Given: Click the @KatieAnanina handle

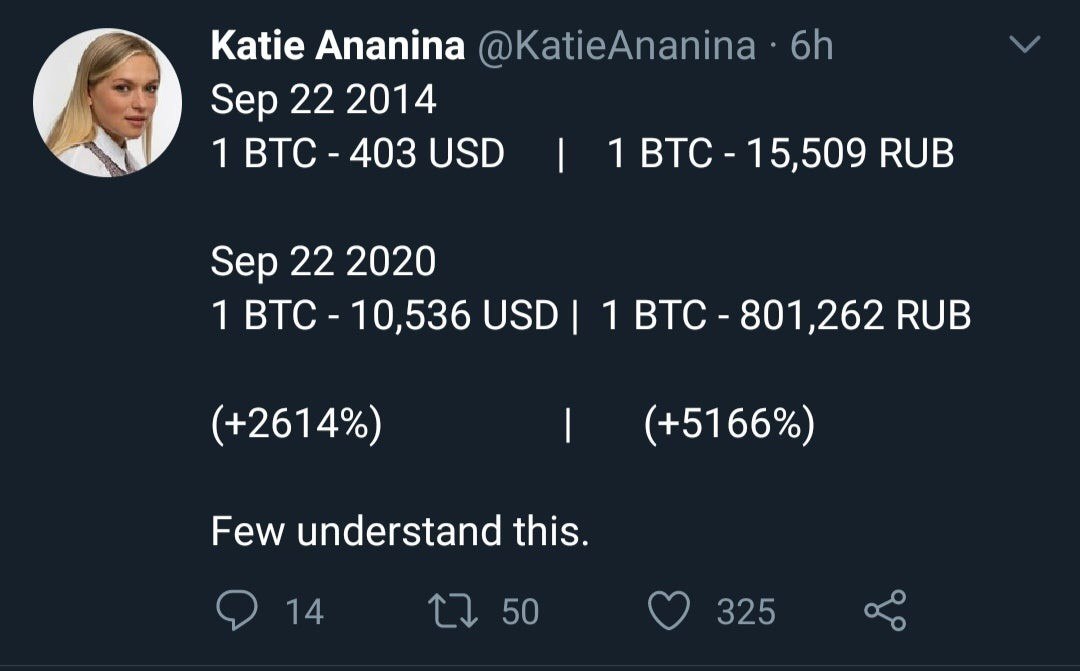Looking at the screenshot, I should pos(616,46).
